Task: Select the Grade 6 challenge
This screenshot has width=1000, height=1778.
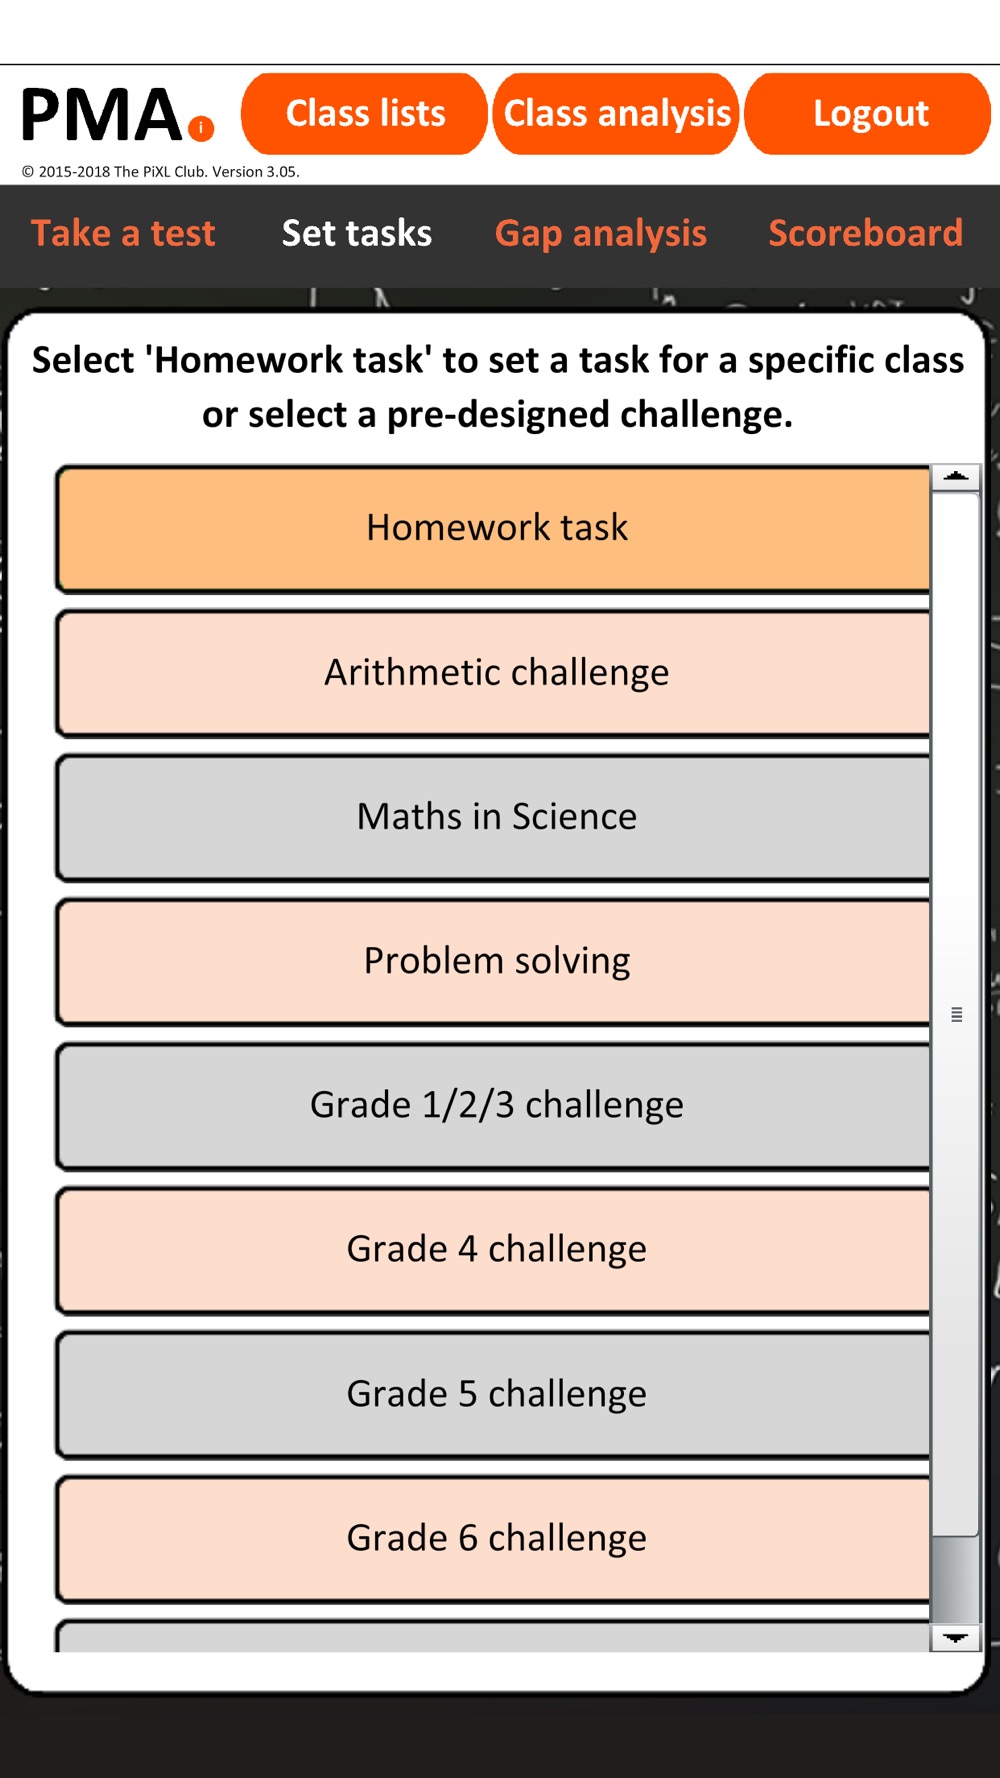Action: (x=493, y=1538)
